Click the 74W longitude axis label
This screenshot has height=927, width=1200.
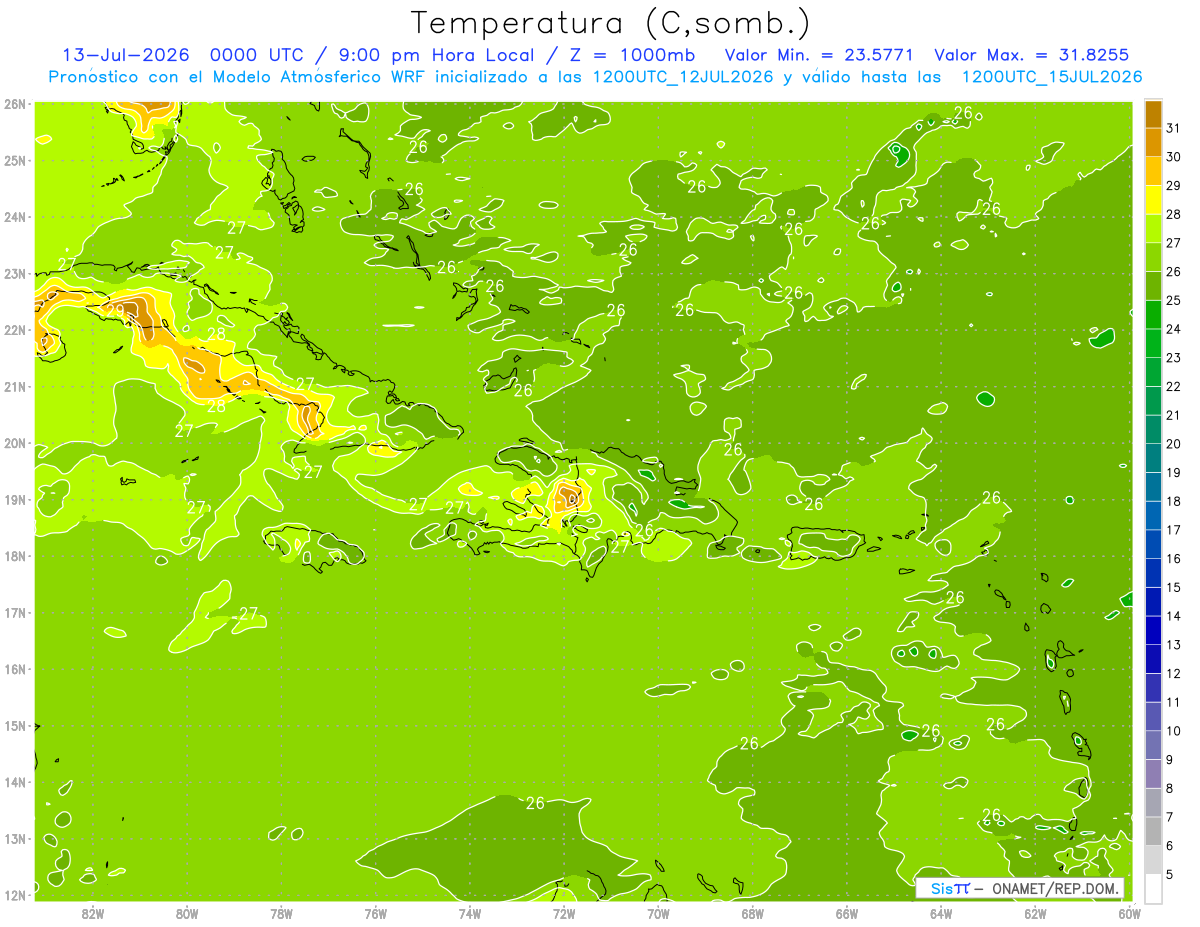point(470,913)
